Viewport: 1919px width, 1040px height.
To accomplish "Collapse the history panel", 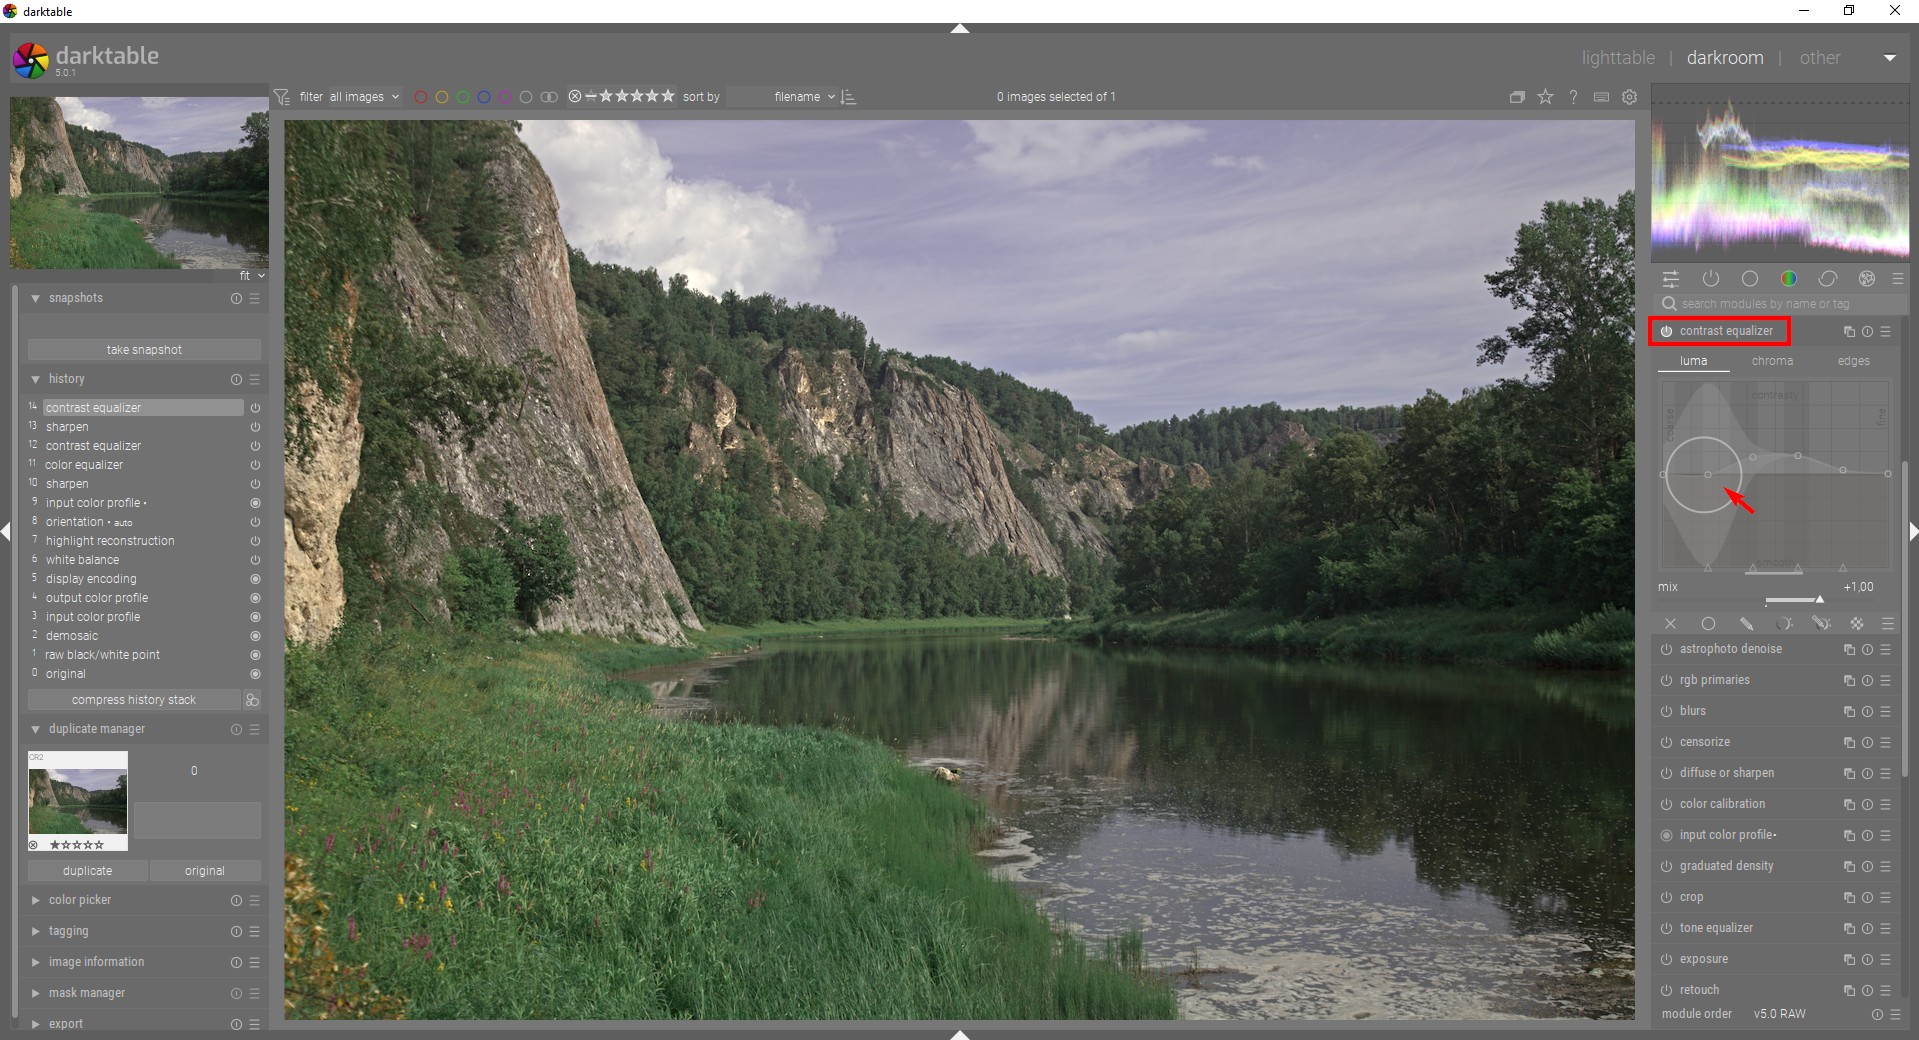I will 36,379.
